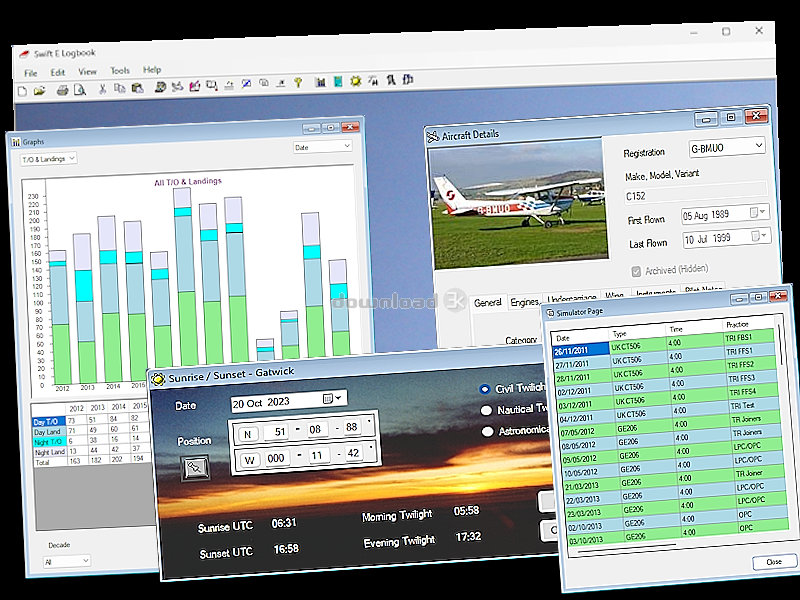Select the Civil Twilight radio button

click(485, 389)
